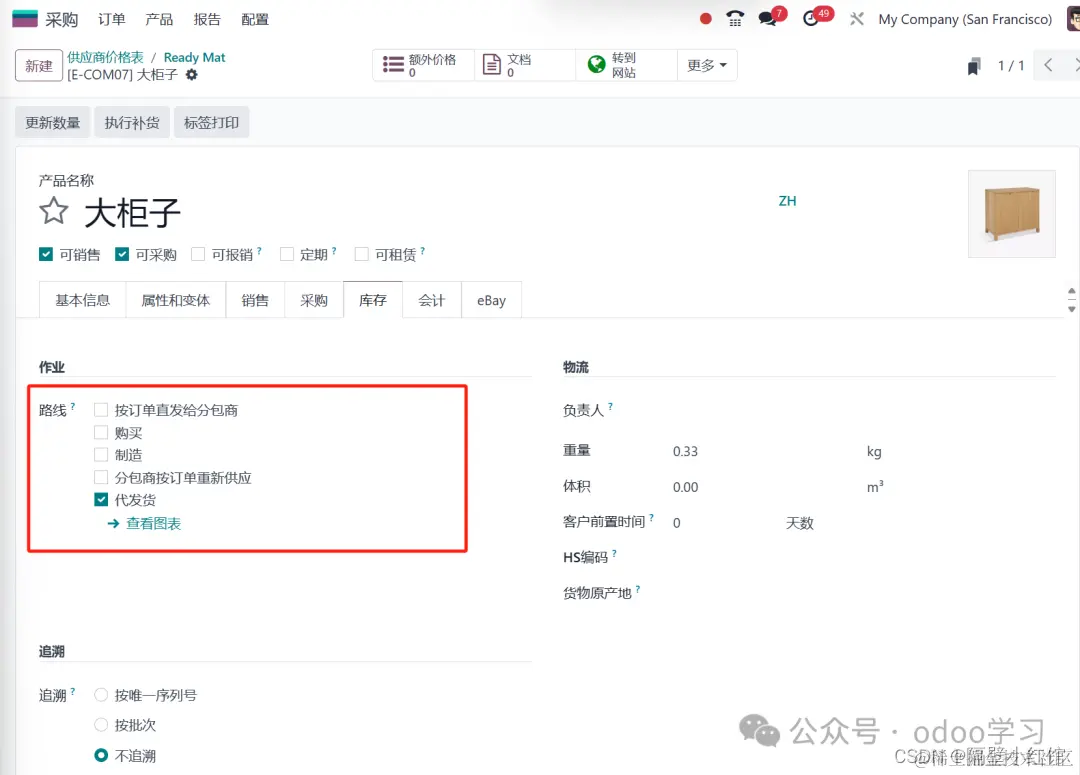Open the activities clock icon
The image size is (1080, 775).
(811, 19)
